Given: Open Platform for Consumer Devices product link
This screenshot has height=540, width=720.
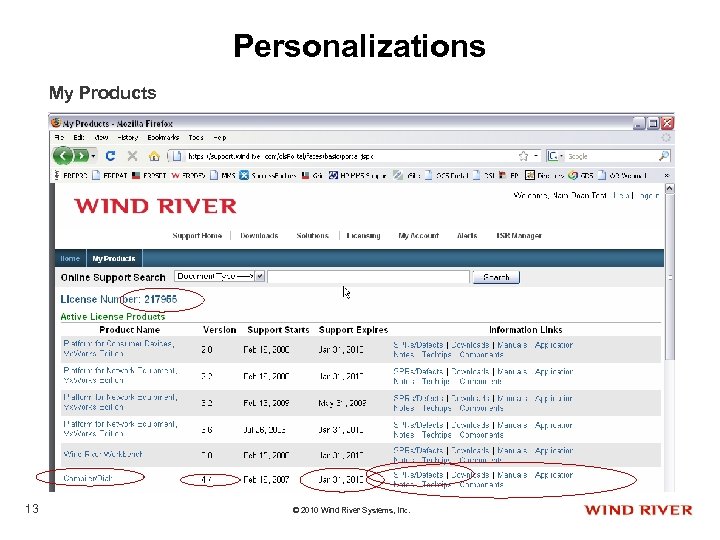Looking at the screenshot, I should pos(118,349).
